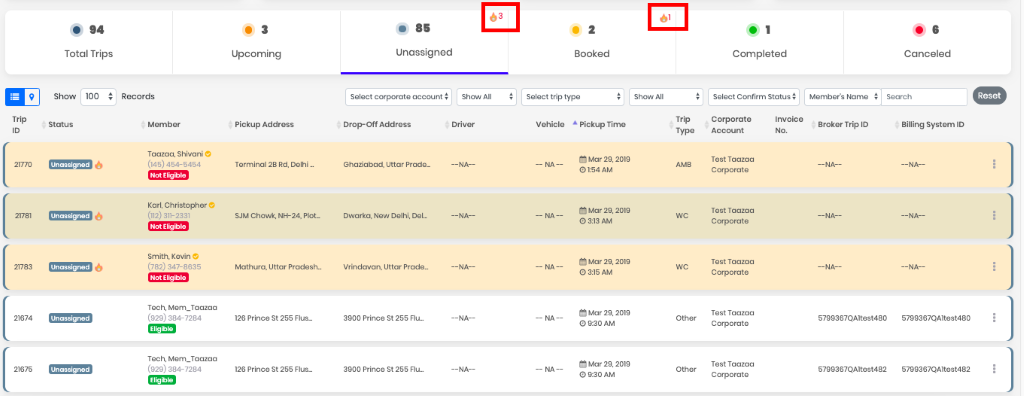The width and height of the screenshot is (1024, 396).
Task: Open Select Confirm Status dropdown
Action: pyautogui.click(x=754, y=97)
